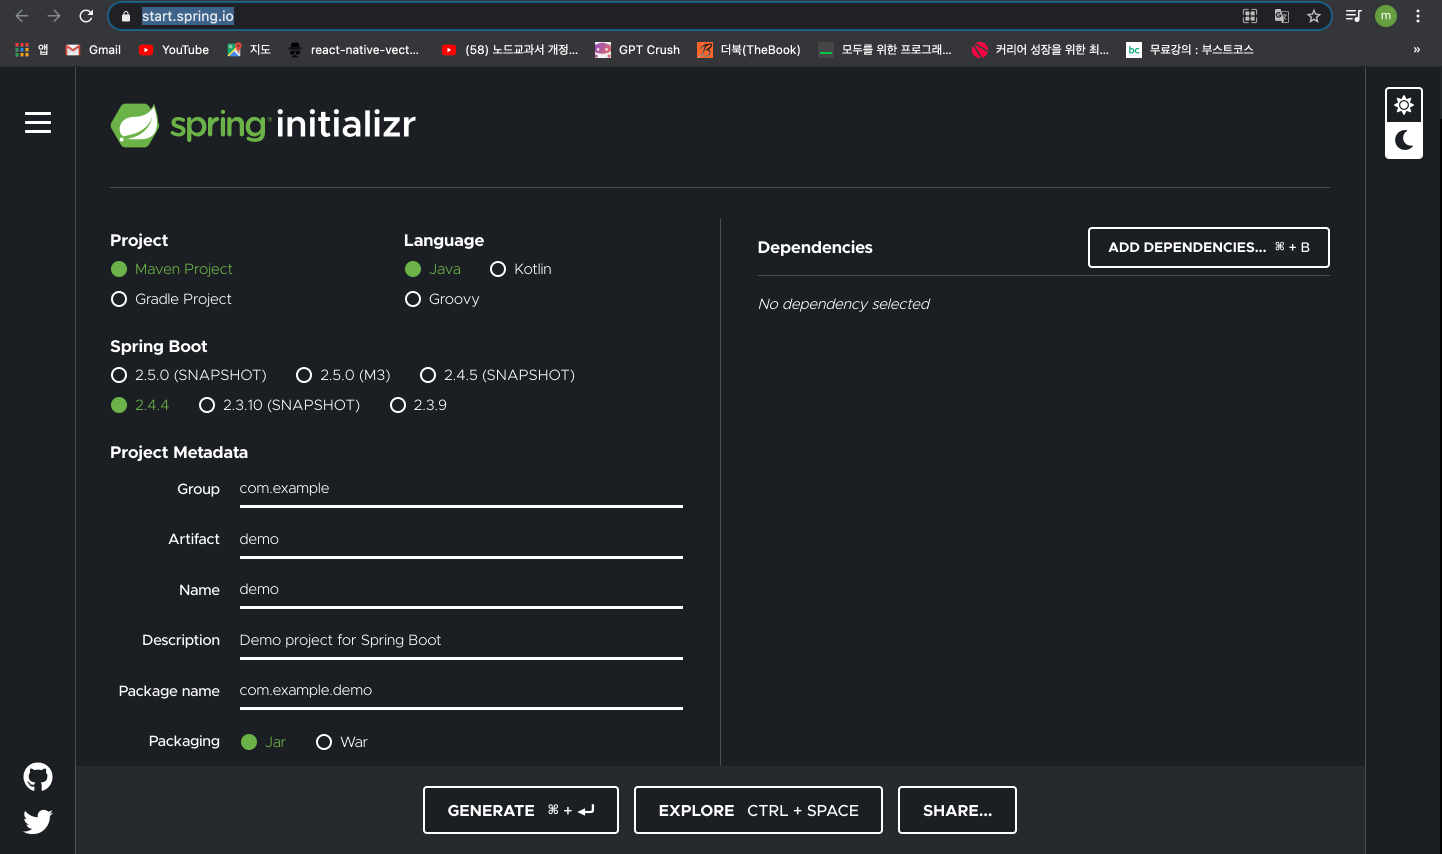Click the EXPLORE button

click(758, 810)
